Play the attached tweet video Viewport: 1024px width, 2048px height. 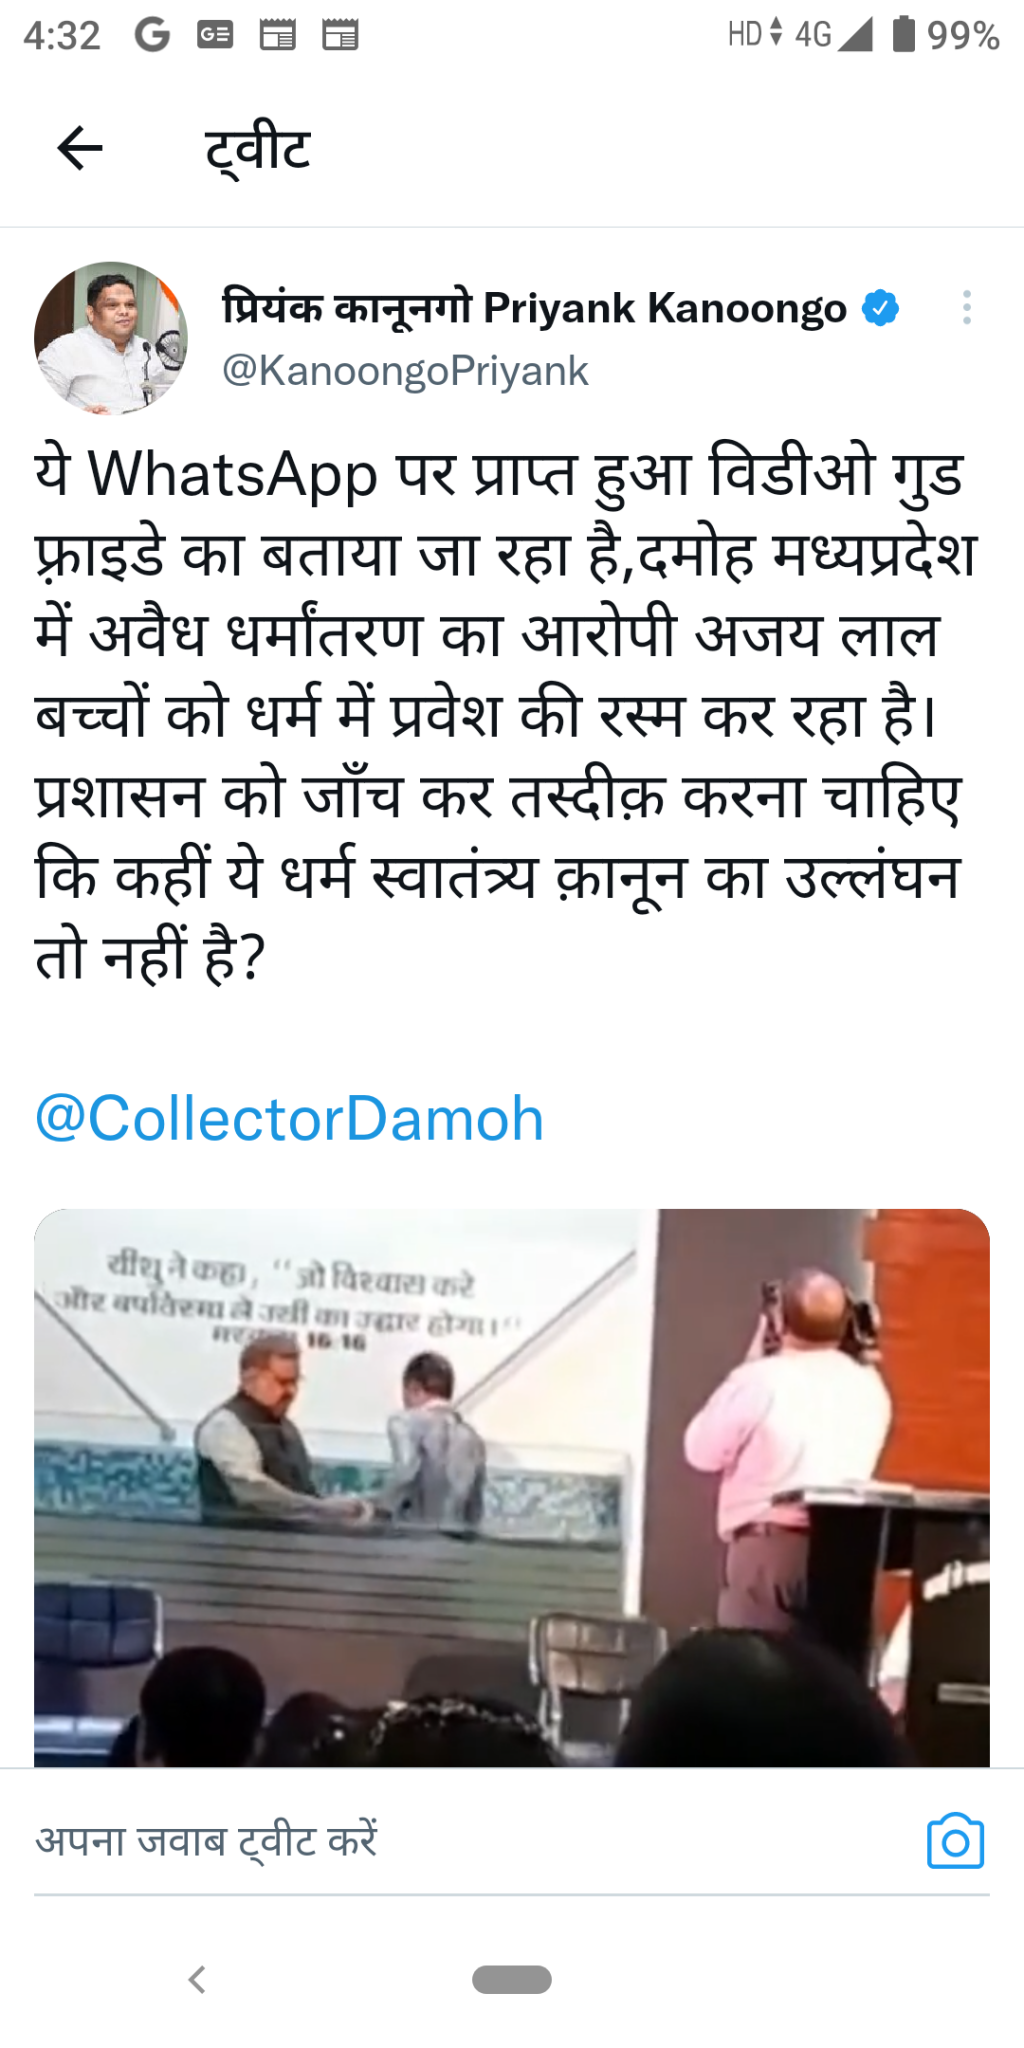click(512, 1488)
